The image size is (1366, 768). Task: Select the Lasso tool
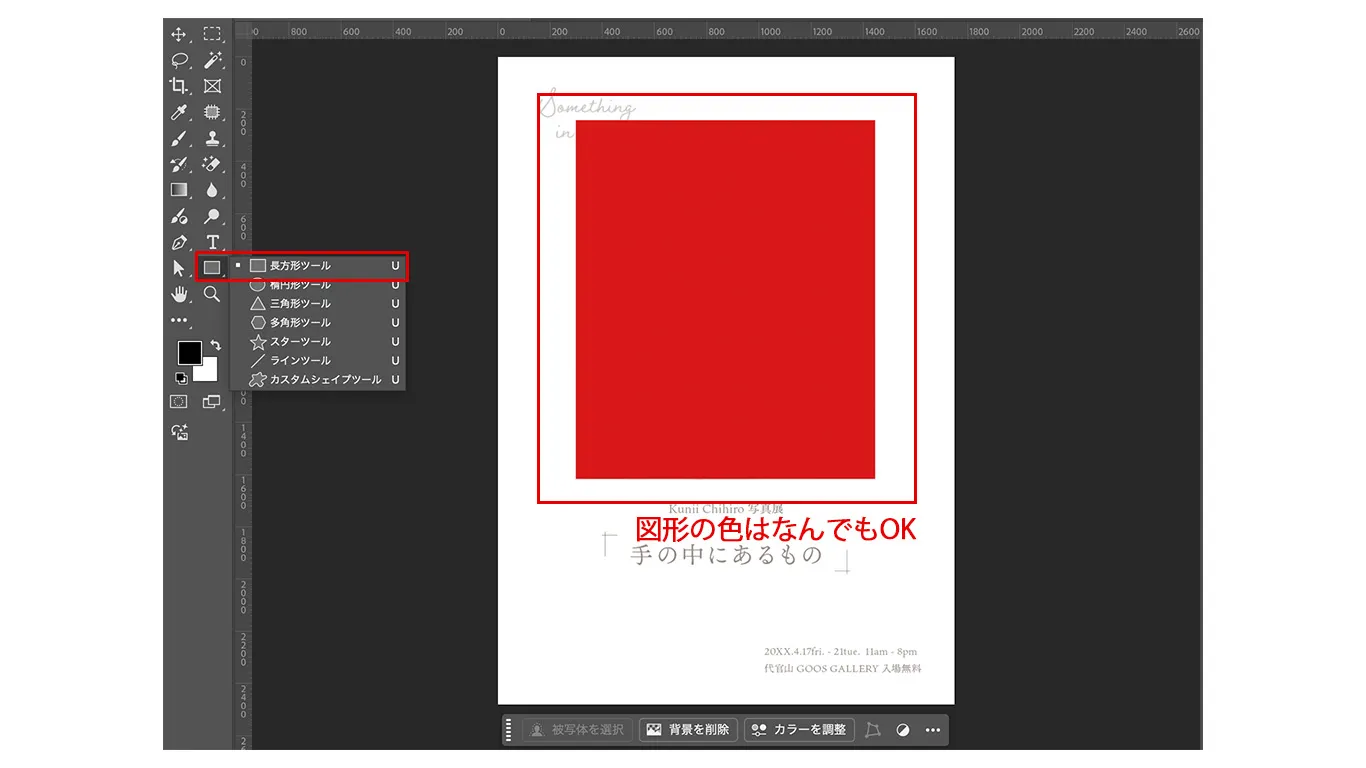point(179,60)
